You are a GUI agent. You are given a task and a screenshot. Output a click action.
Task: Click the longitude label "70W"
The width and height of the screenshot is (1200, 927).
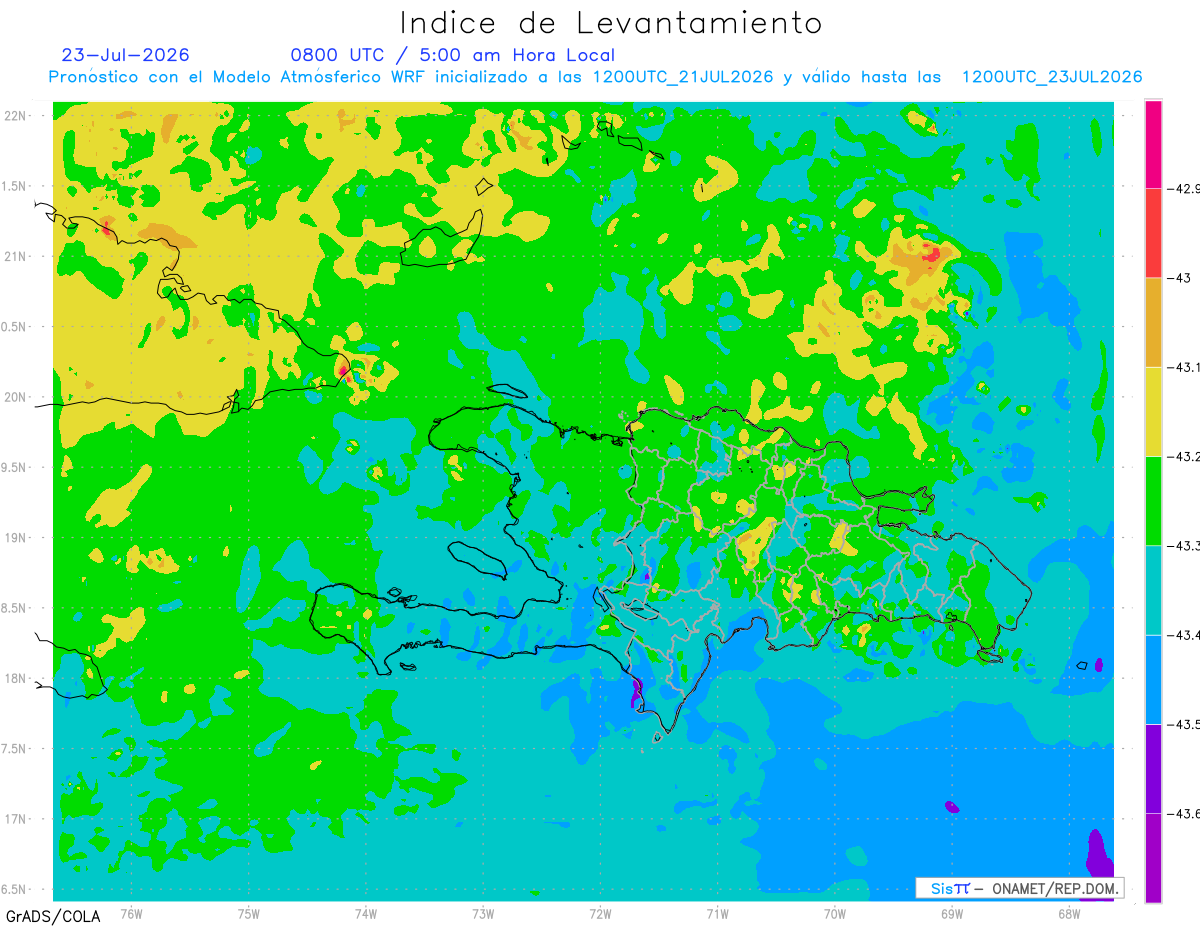pyautogui.click(x=835, y=914)
